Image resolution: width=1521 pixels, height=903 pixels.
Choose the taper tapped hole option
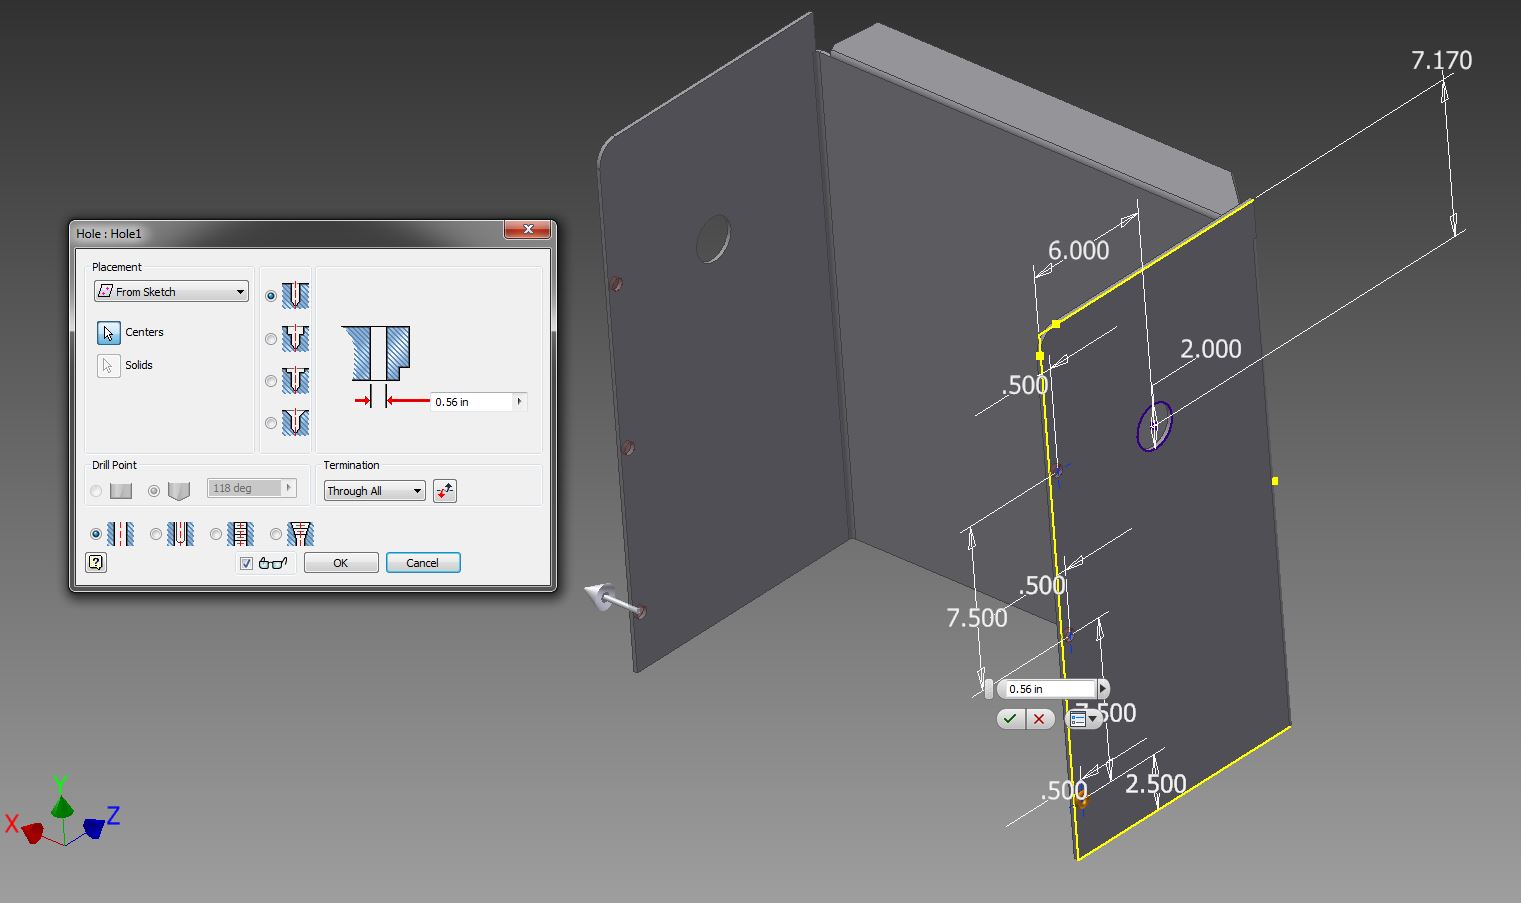tap(276, 534)
